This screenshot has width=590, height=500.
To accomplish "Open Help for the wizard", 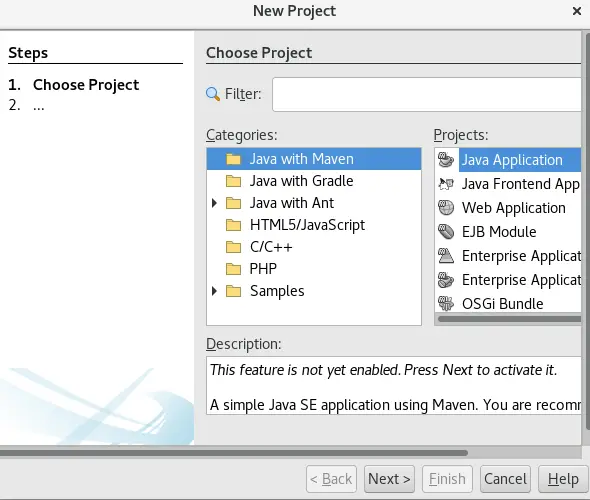I will pos(563,479).
